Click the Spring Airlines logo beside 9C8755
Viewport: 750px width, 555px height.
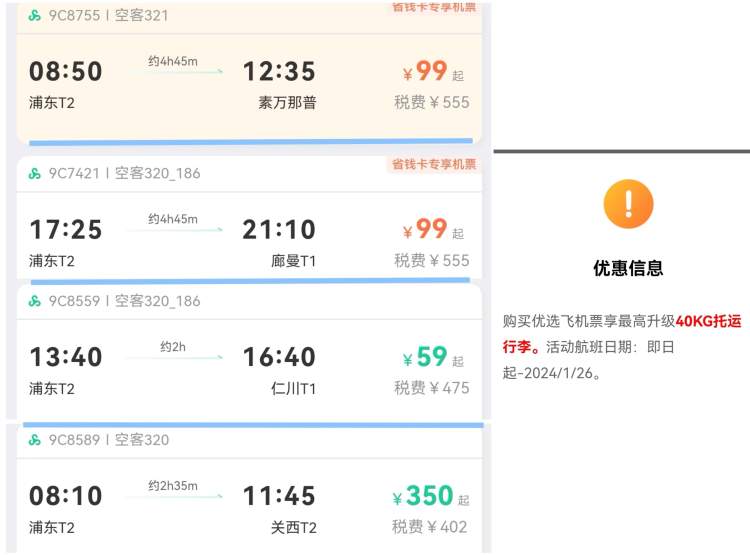pyautogui.click(x=35, y=16)
